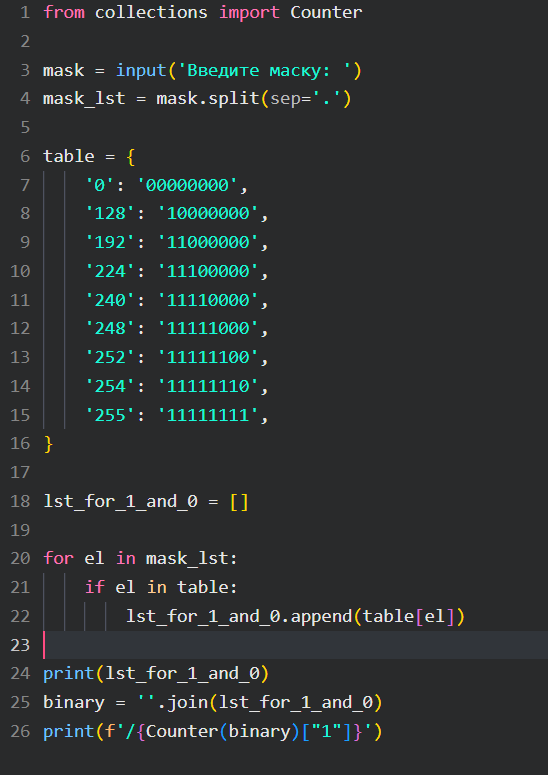Image resolution: width=548 pixels, height=775 pixels.
Task: Click the 'from' keyword on line 1
Action: (64, 12)
